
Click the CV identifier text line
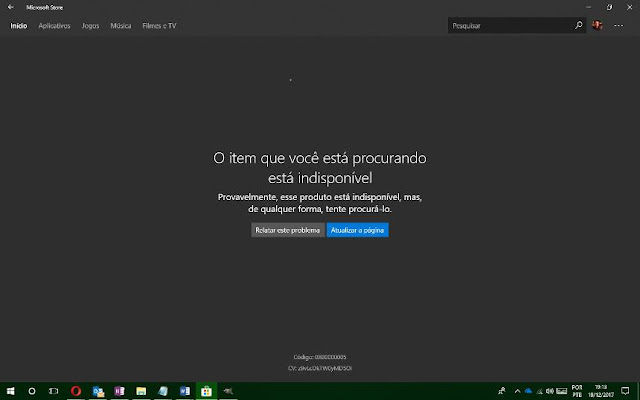(320, 368)
